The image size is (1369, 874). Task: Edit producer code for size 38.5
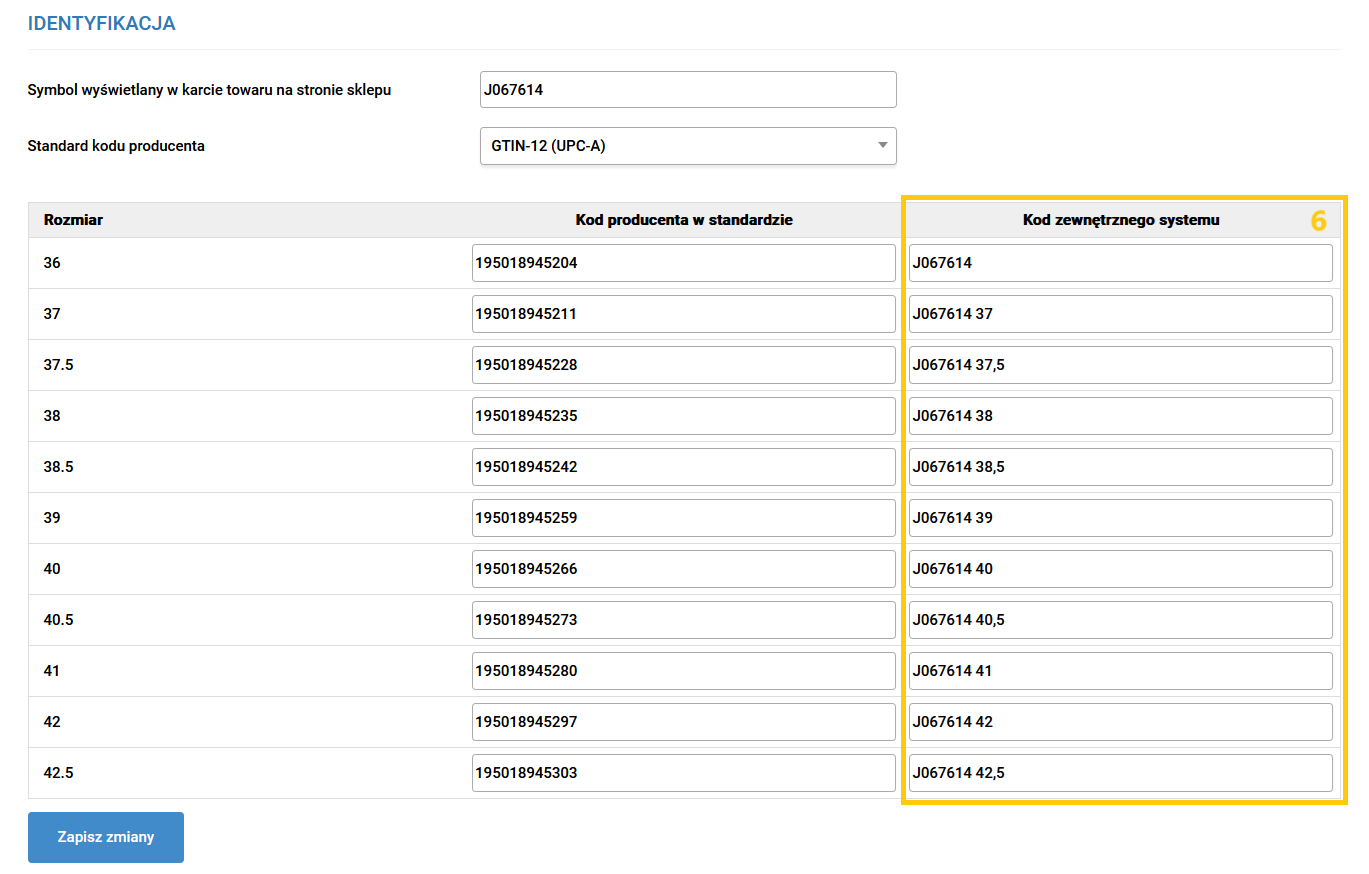(x=683, y=467)
